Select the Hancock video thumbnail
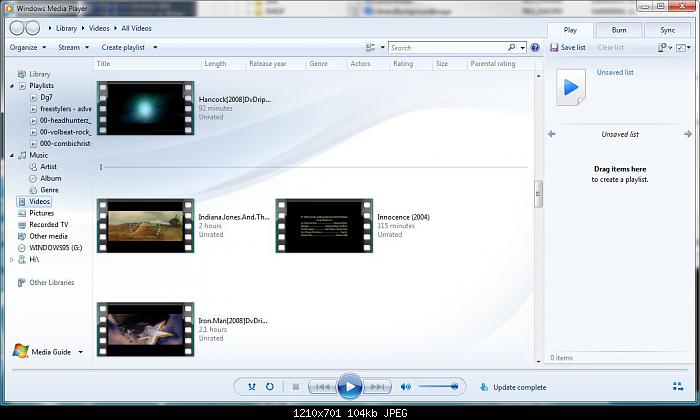 click(x=146, y=108)
